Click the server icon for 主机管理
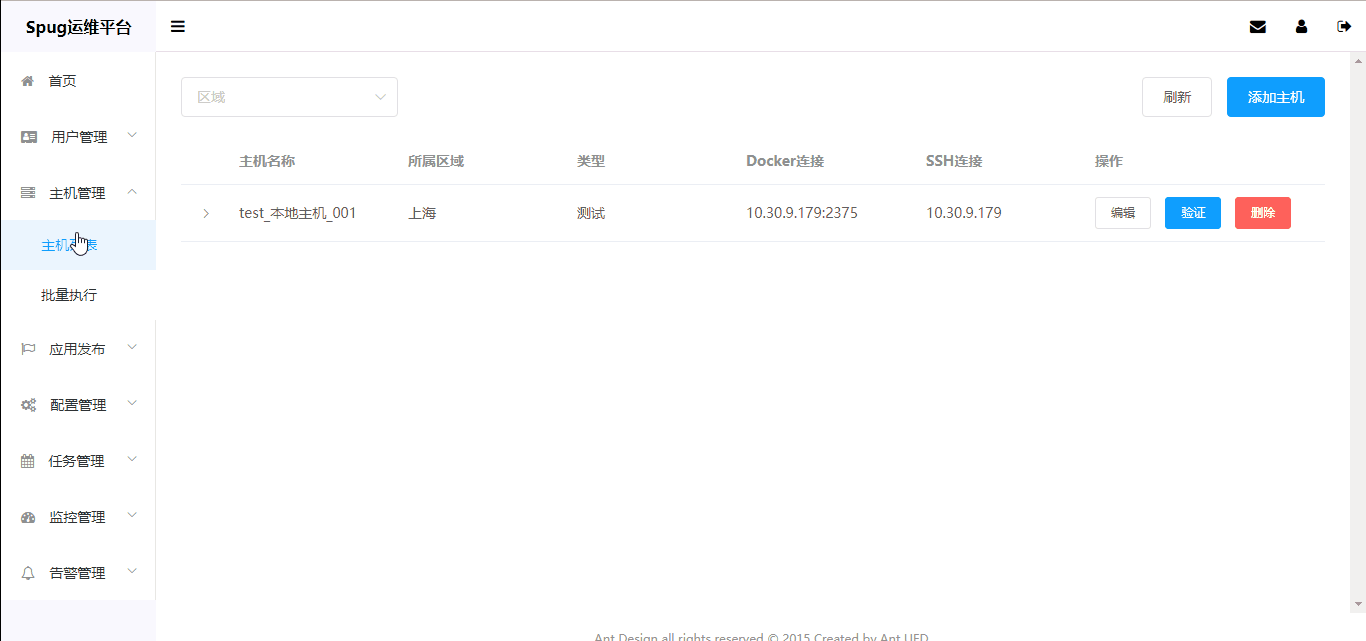Image resolution: width=1366 pixels, height=641 pixels. [x=28, y=193]
